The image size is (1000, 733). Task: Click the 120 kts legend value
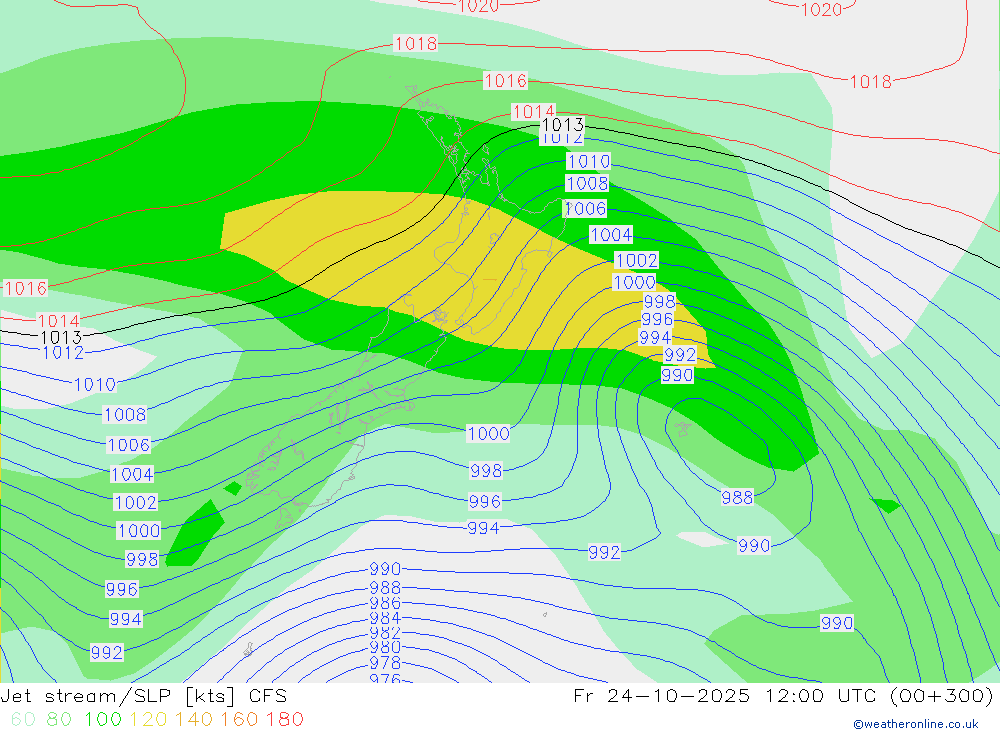click(149, 719)
